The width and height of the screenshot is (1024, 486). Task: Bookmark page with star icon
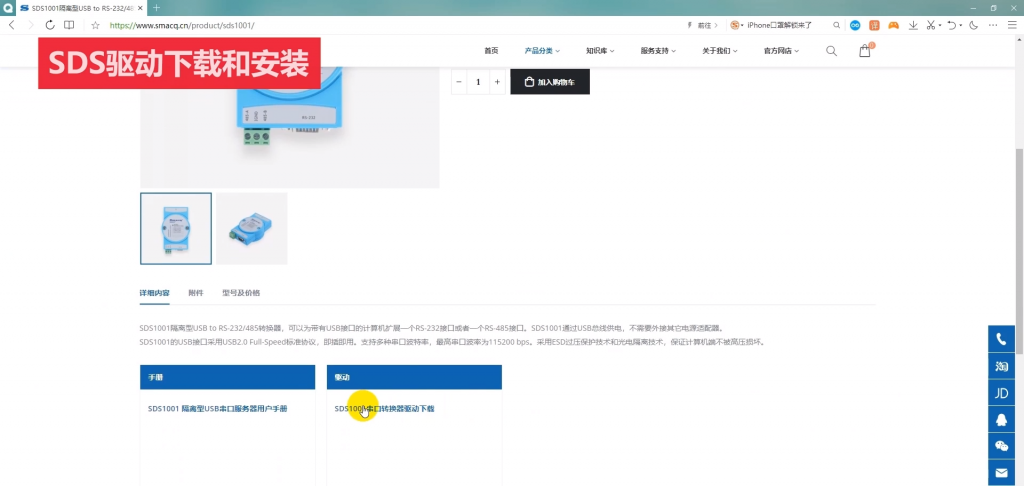click(95, 25)
